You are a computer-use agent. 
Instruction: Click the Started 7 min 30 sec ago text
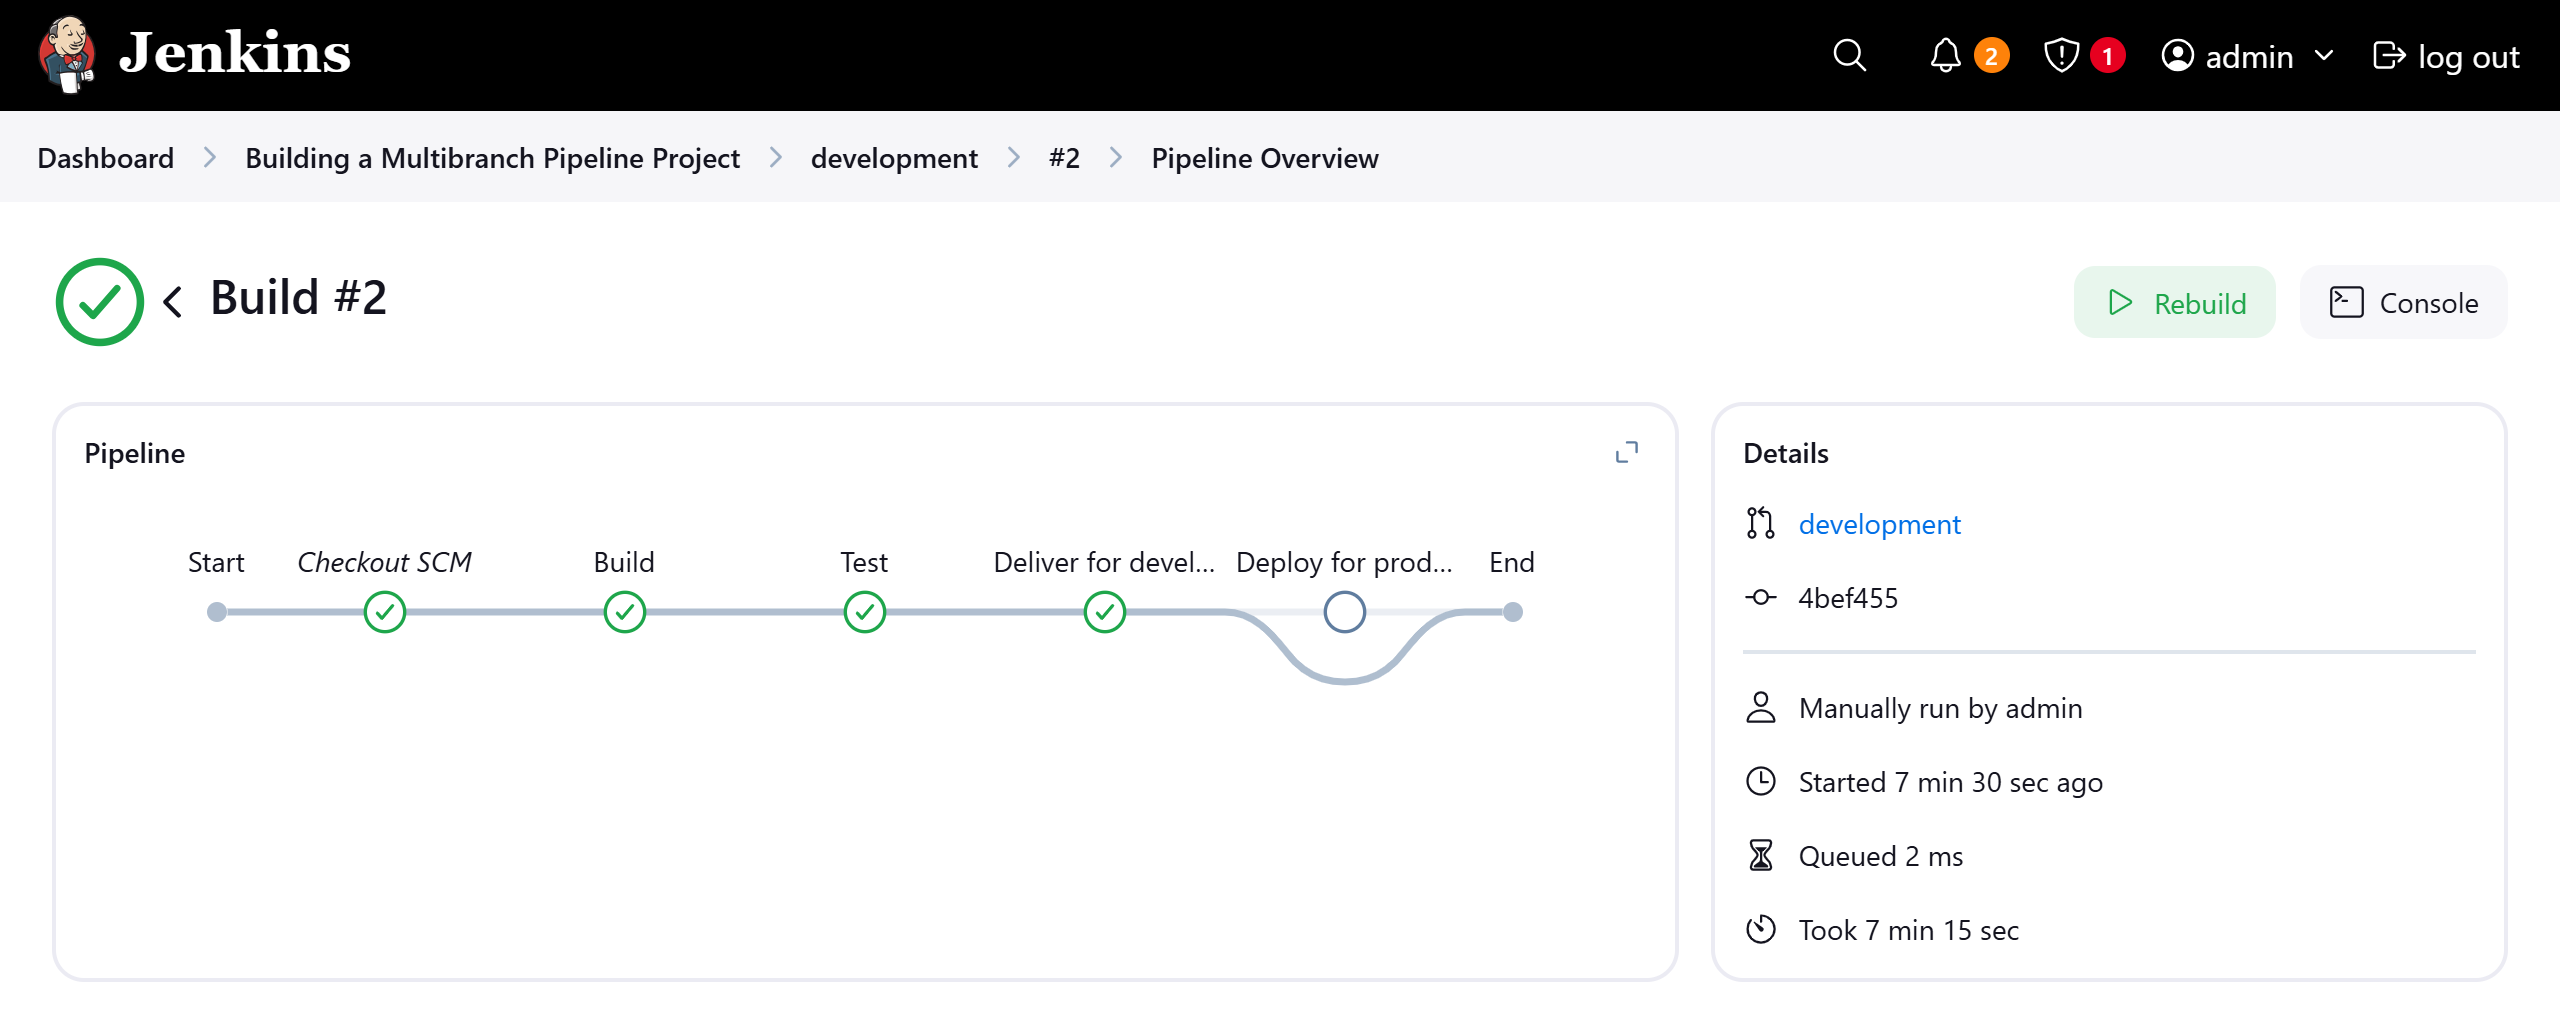tap(1950, 782)
